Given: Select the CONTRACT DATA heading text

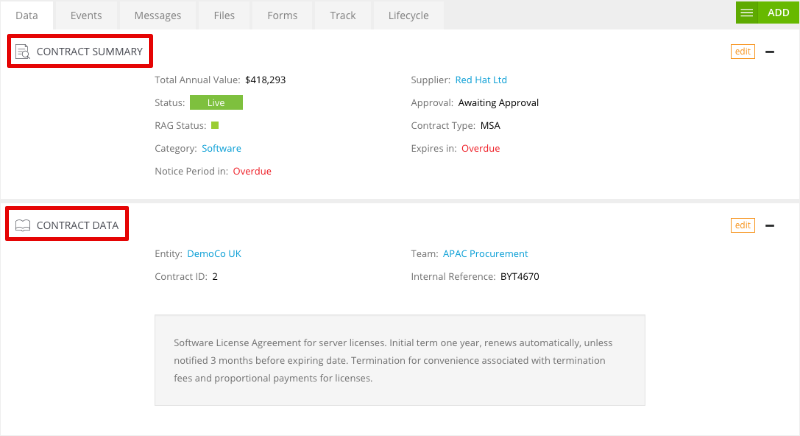Looking at the screenshot, I should [x=77, y=225].
